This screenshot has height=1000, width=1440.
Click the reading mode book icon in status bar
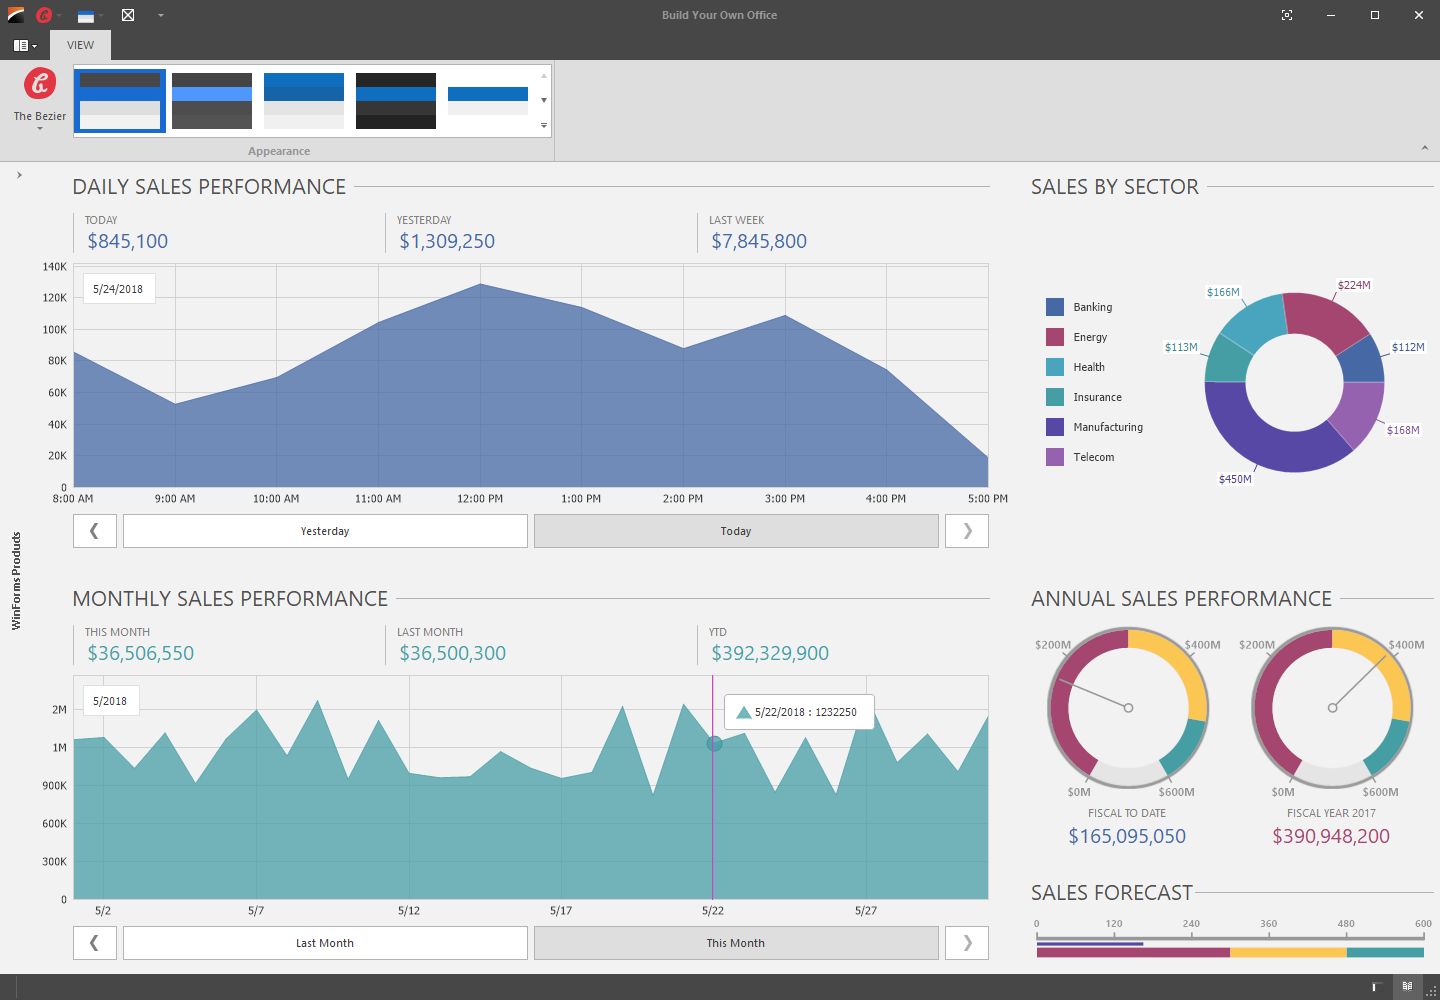click(1407, 987)
